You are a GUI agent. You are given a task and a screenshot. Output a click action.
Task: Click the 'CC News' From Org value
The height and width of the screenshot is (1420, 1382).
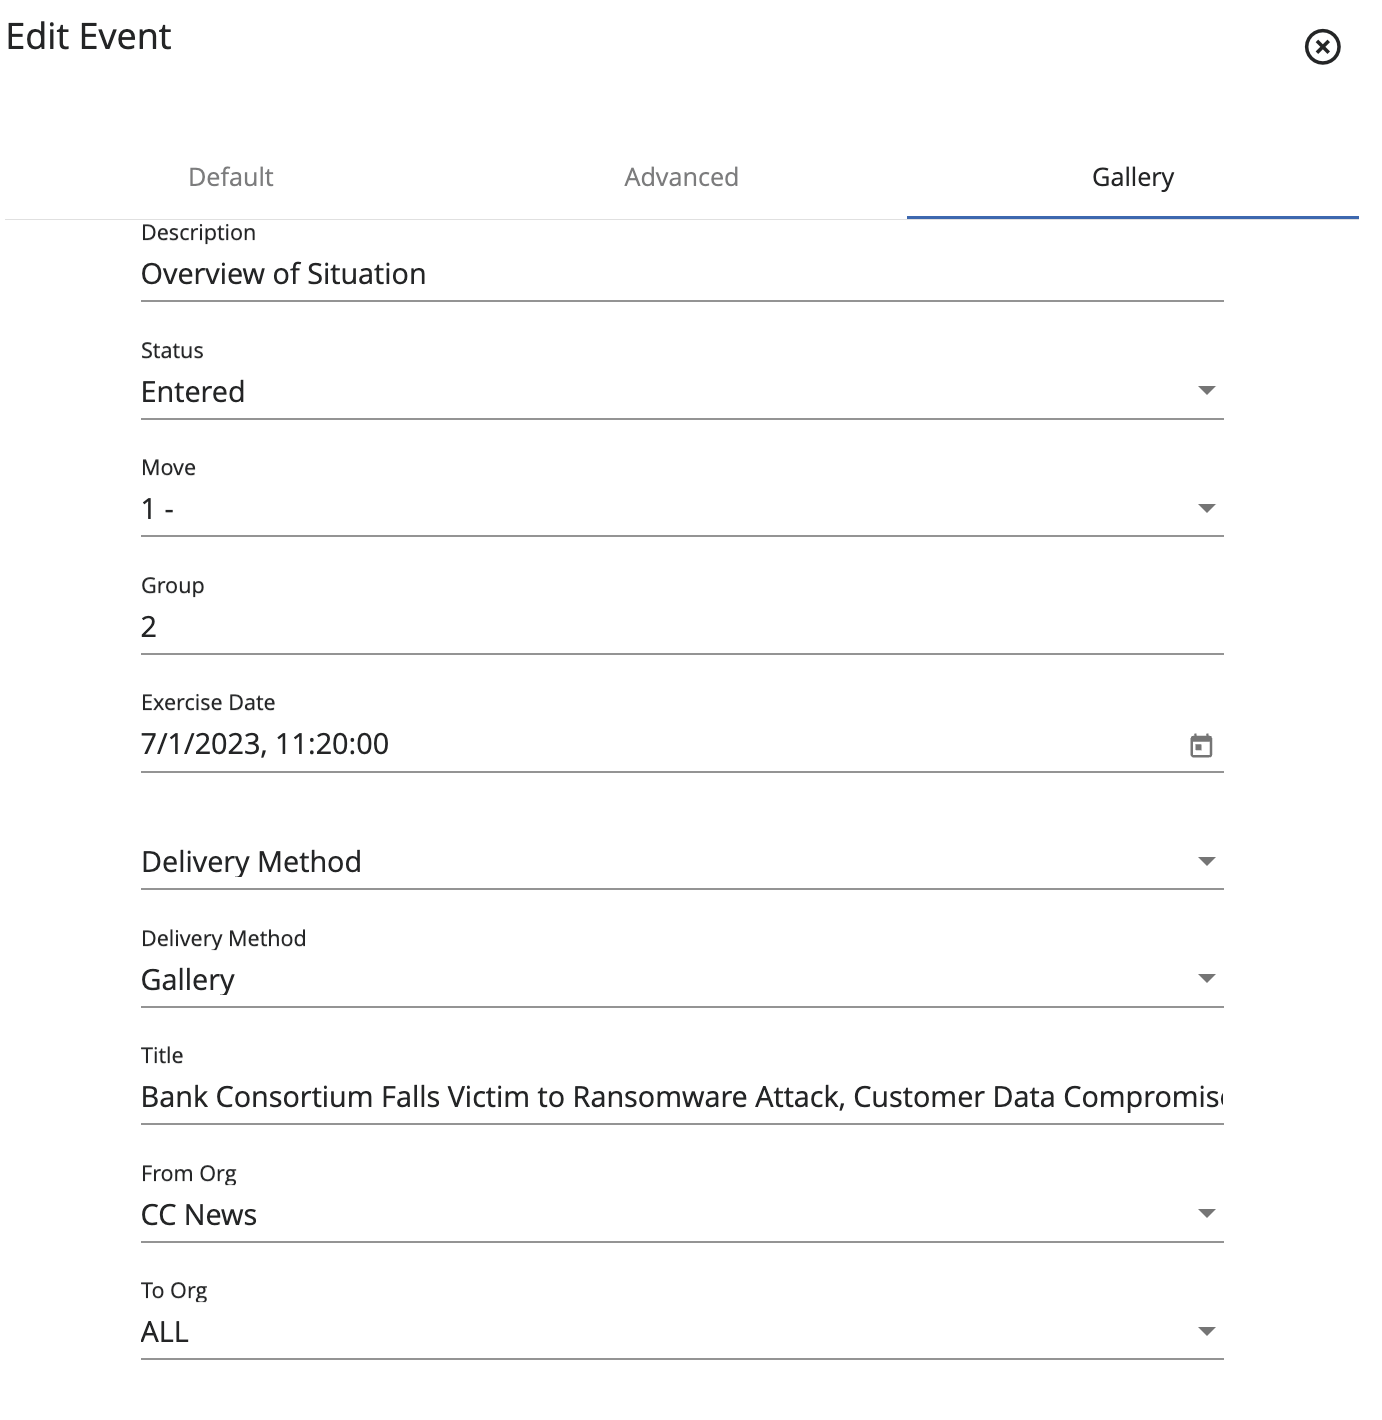coord(199,1215)
